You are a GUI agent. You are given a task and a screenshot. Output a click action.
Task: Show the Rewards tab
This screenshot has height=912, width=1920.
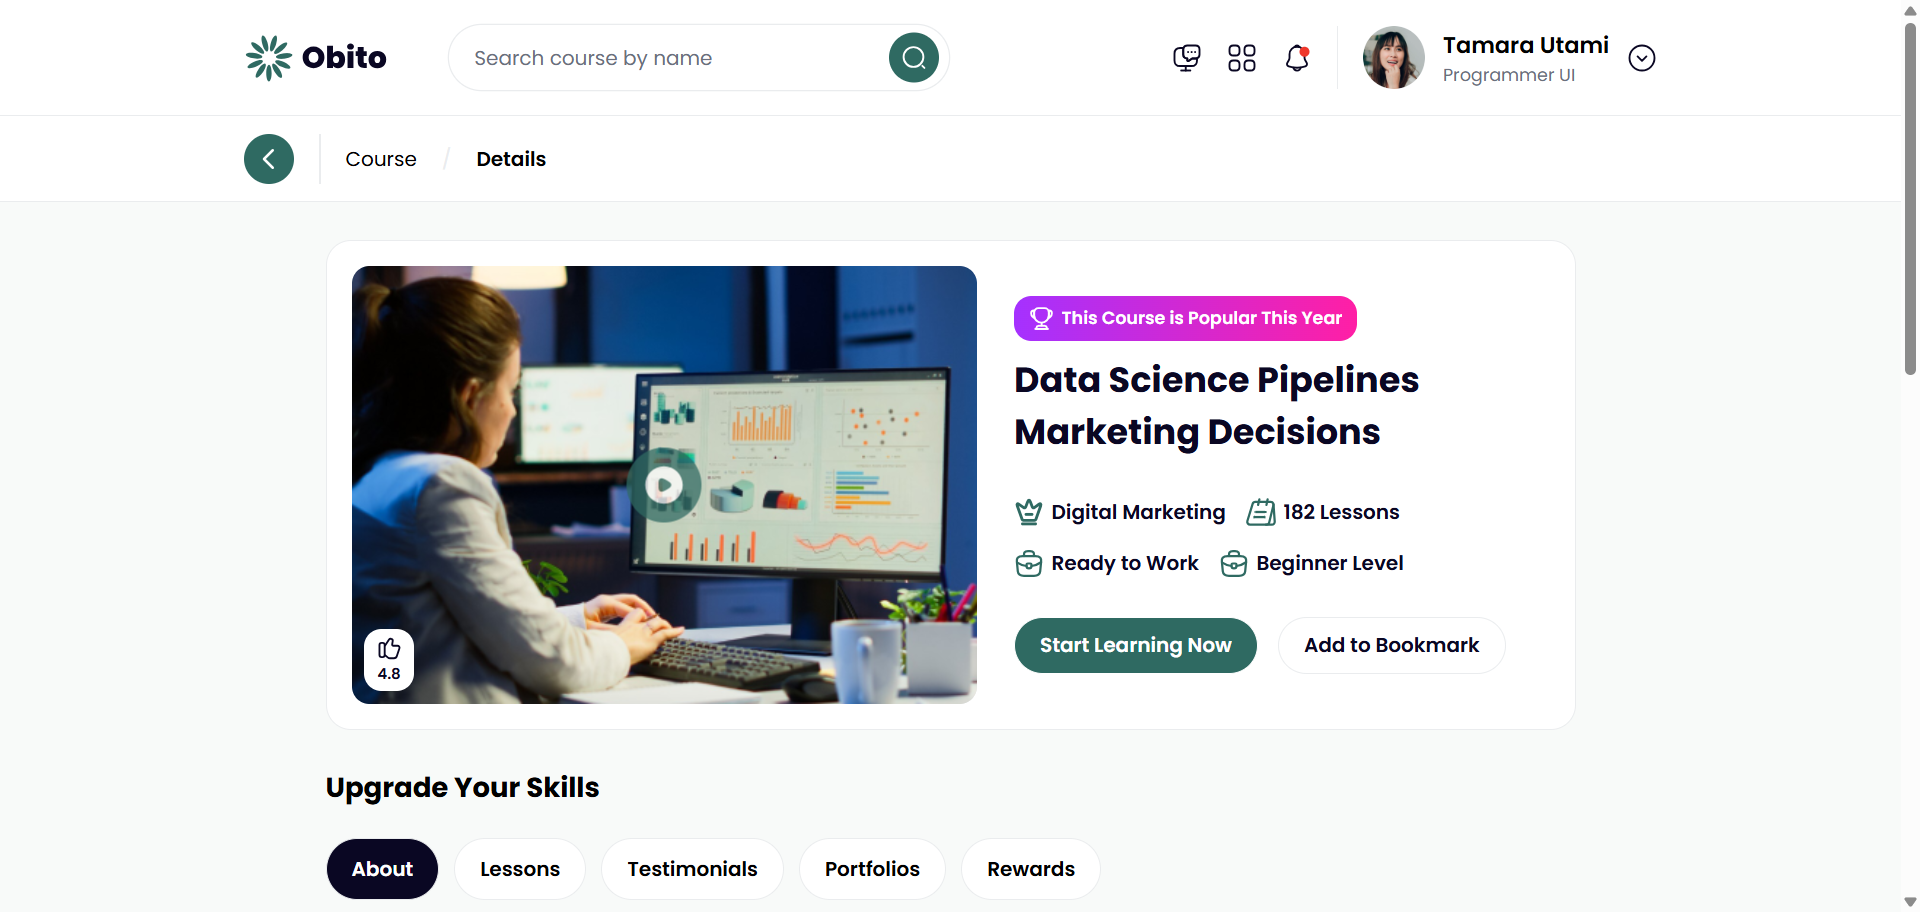pyautogui.click(x=1031, y=869)
